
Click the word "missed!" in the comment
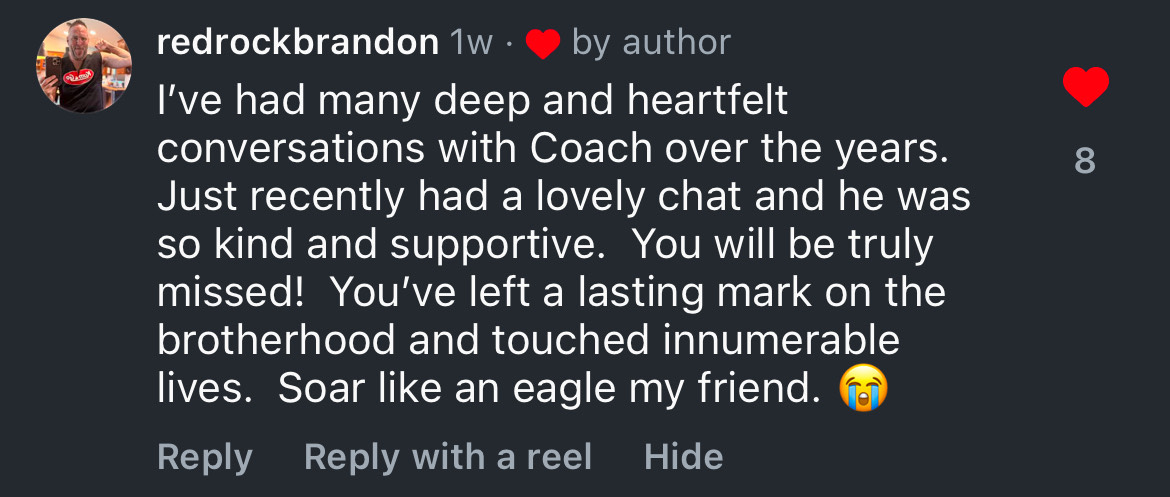(231, 293)
